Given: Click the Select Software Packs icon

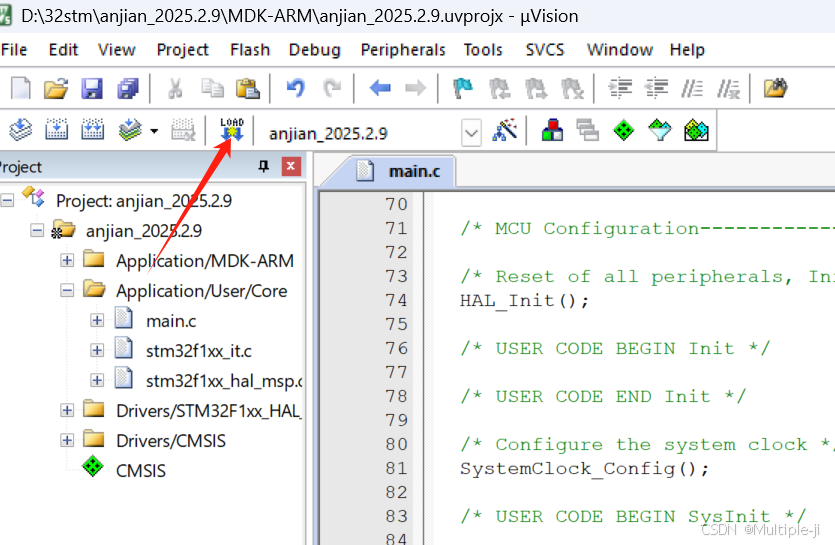Looking at the screenshot, I should tap(660, 130).
